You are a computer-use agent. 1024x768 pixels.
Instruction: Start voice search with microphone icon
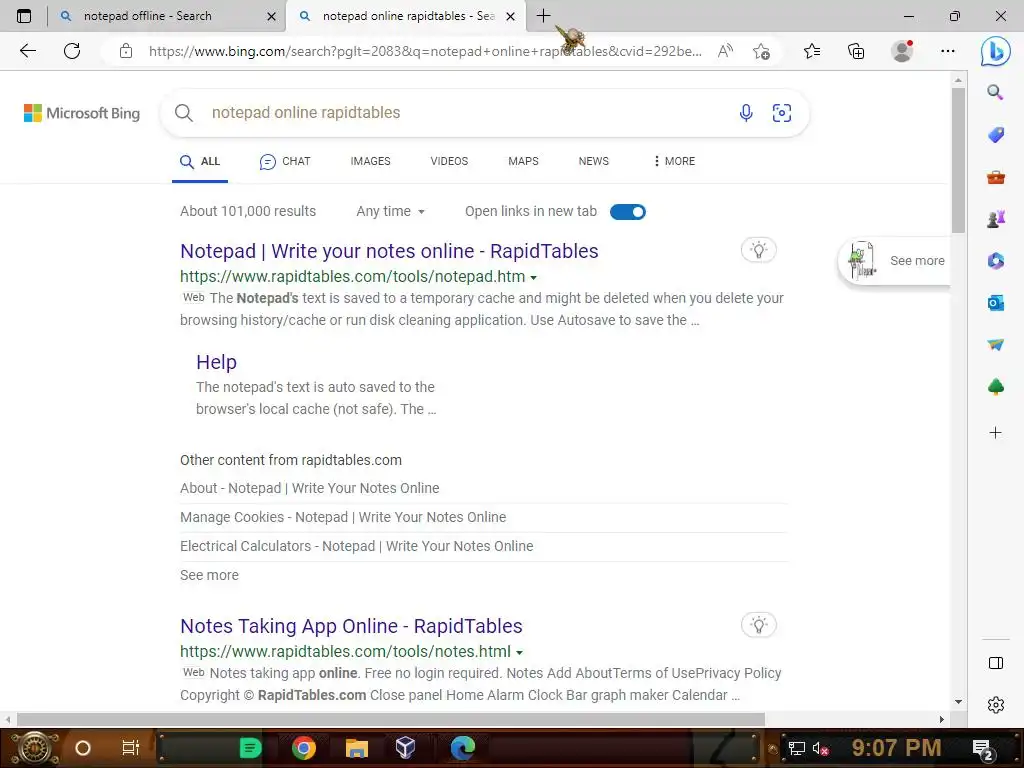(746, 113)
